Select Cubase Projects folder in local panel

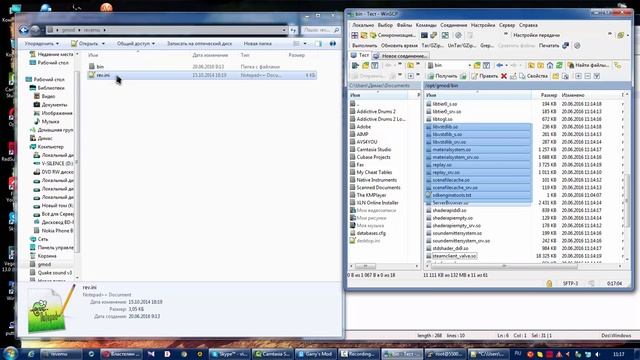point(373,157)
